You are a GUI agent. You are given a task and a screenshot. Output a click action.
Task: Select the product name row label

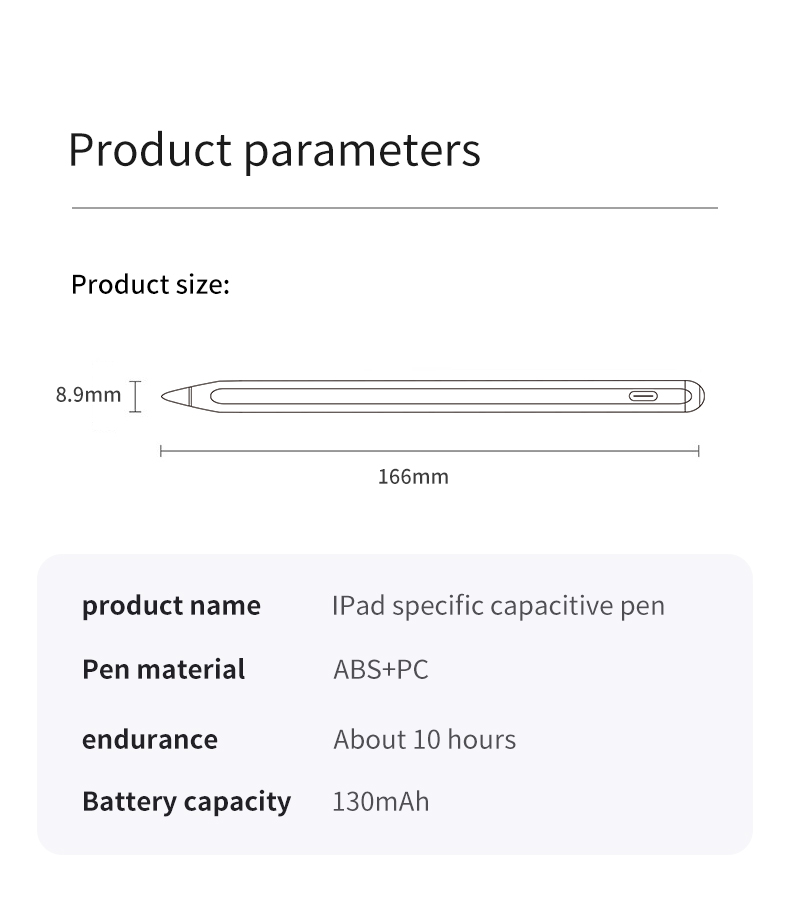171,605
